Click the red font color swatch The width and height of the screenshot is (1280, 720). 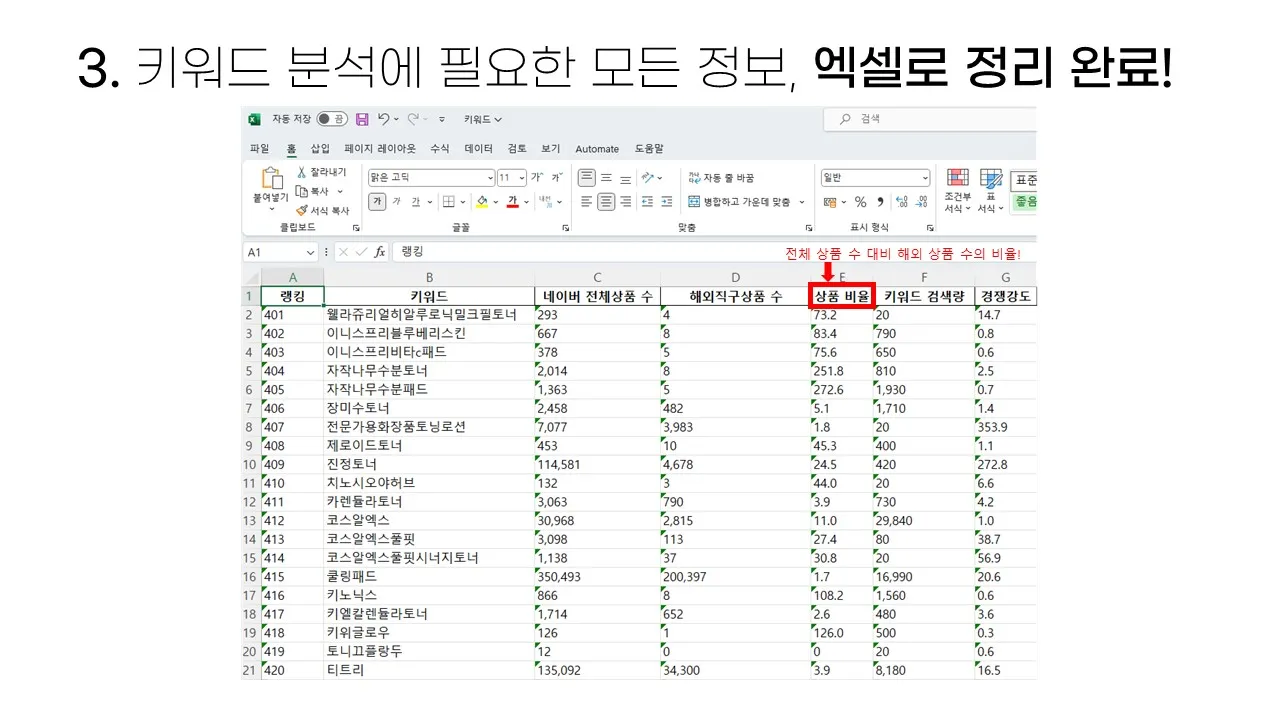[x=512, y=202]
